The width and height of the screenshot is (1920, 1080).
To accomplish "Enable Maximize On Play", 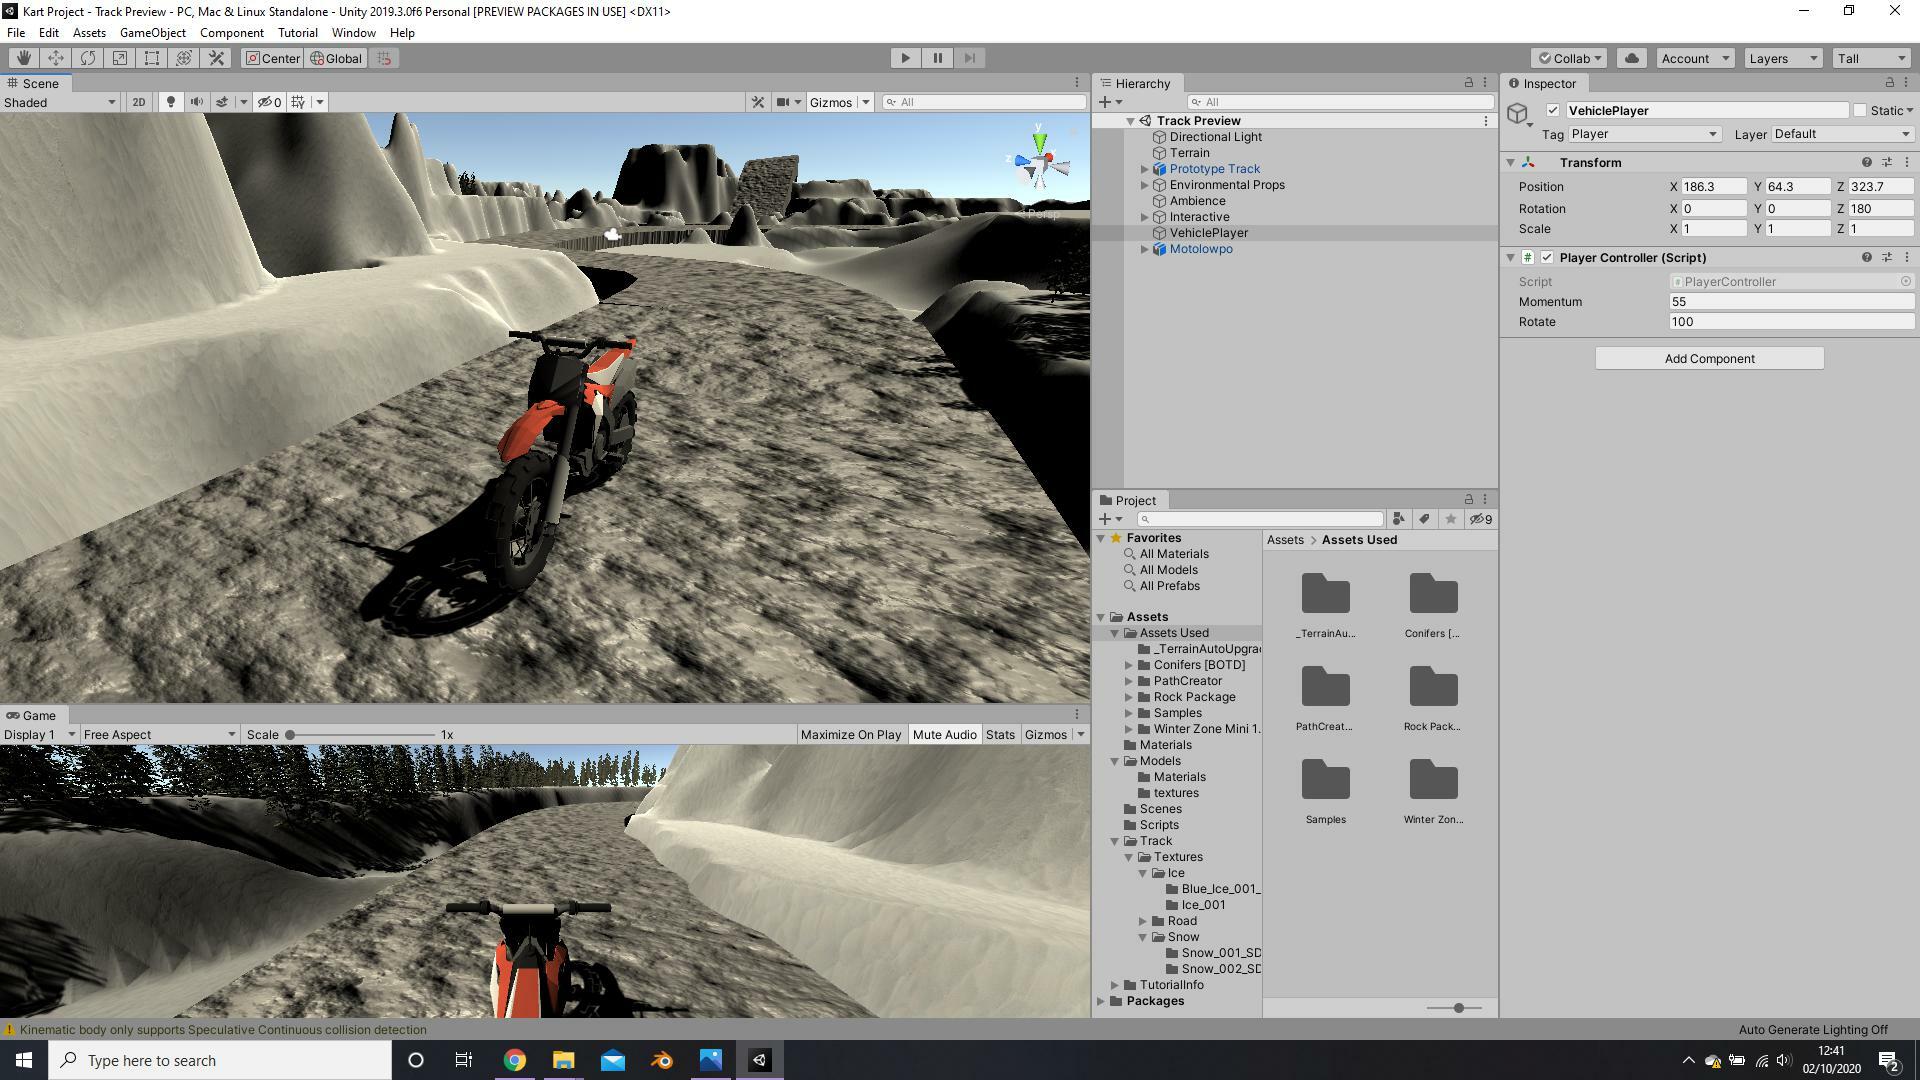I will [850, 734].
